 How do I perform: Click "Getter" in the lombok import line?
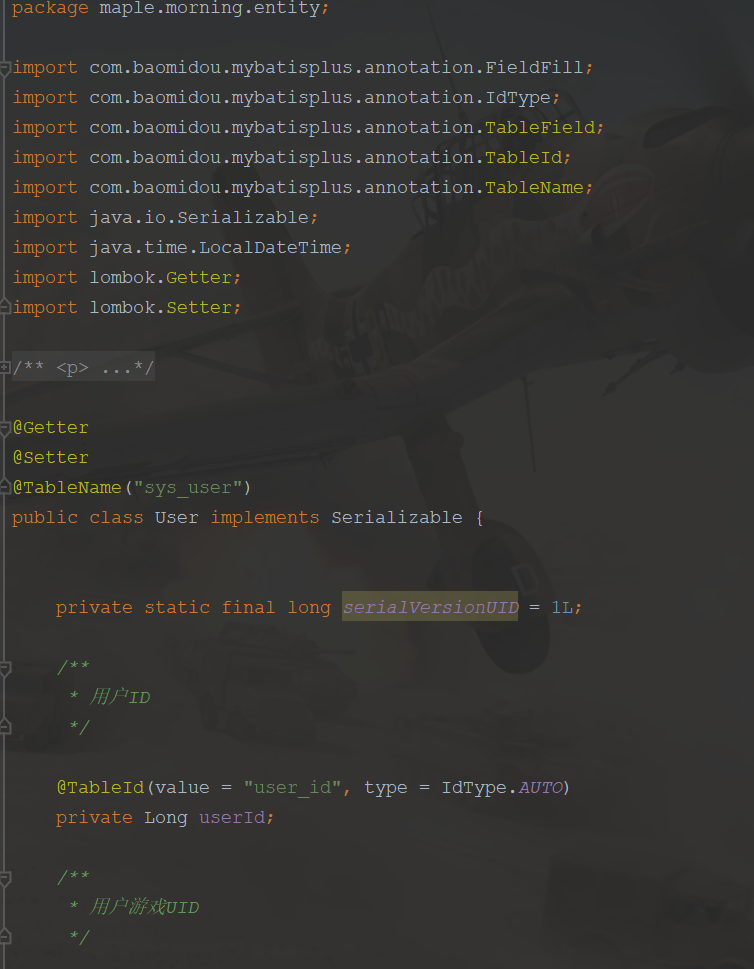pyautogui.click(x=198, y=277)
